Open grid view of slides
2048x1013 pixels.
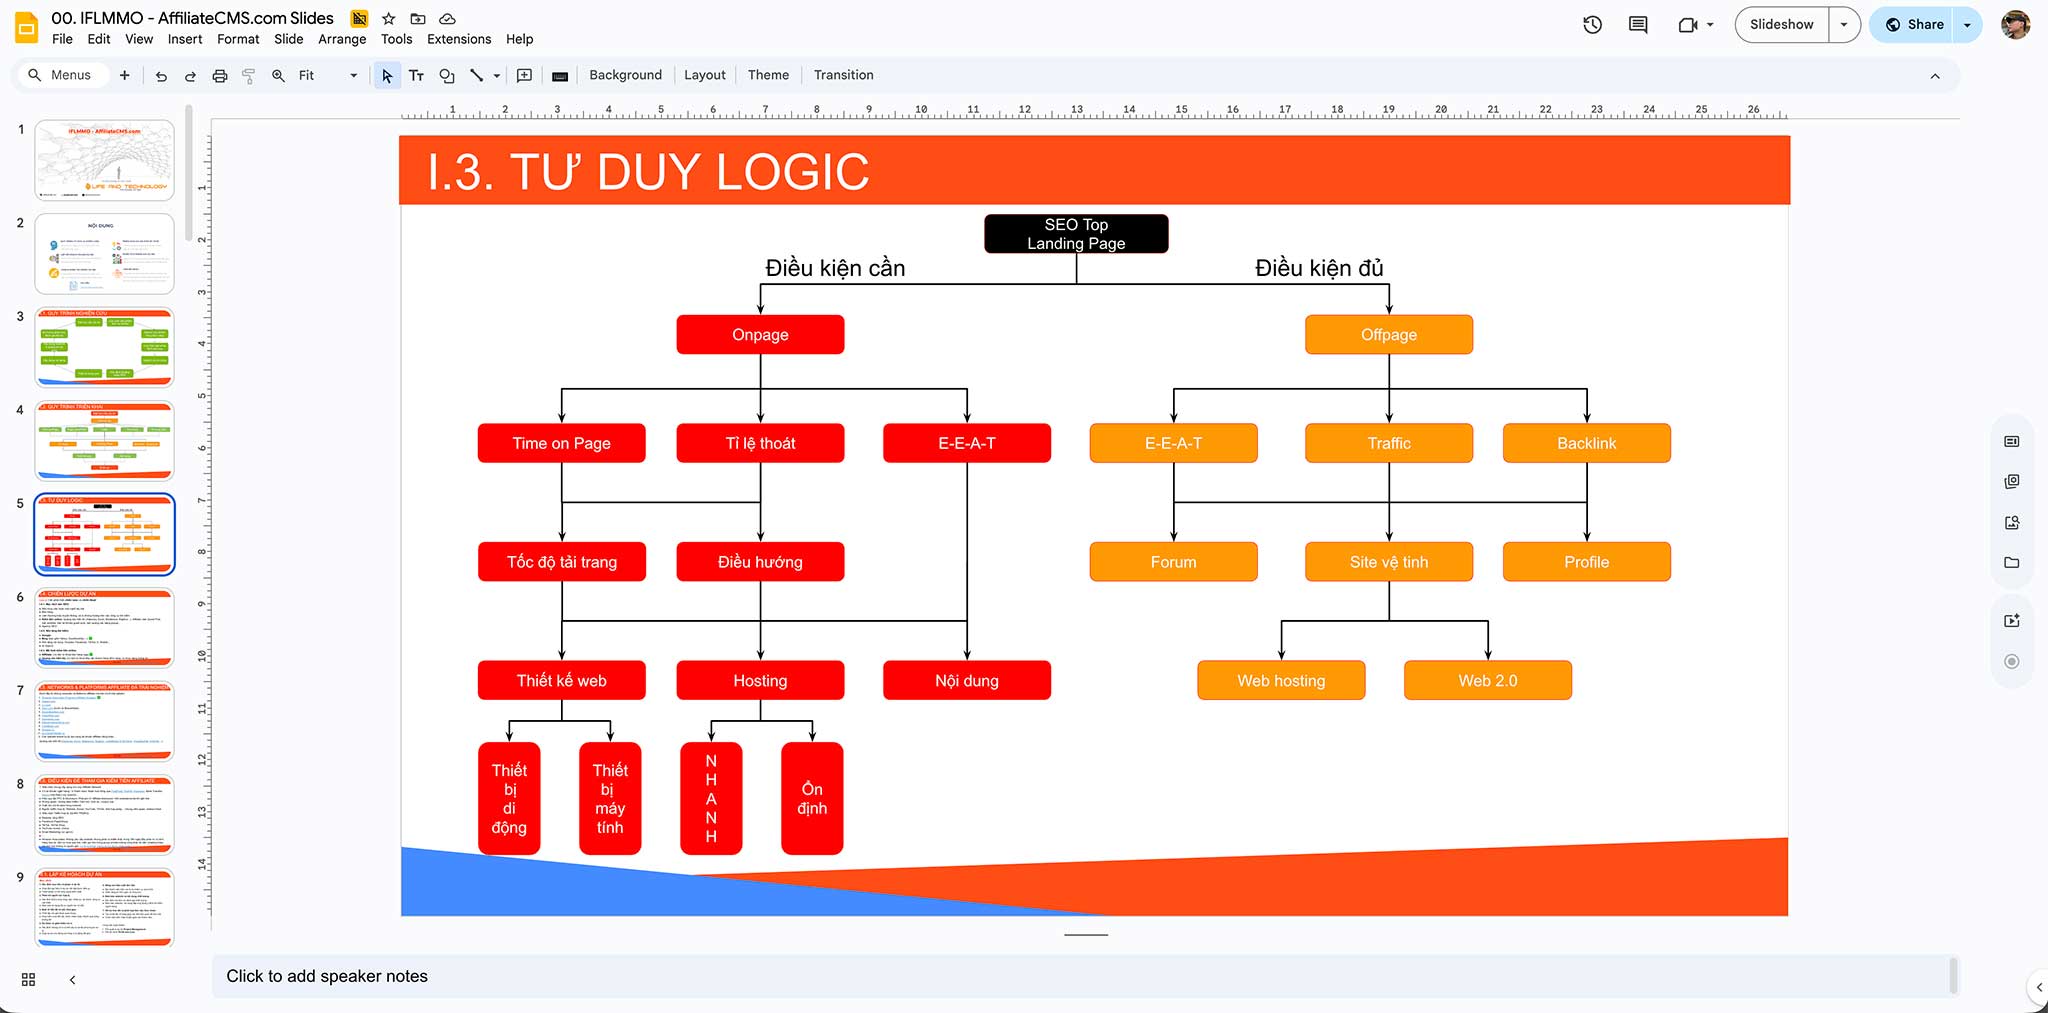tap(28, 980)
